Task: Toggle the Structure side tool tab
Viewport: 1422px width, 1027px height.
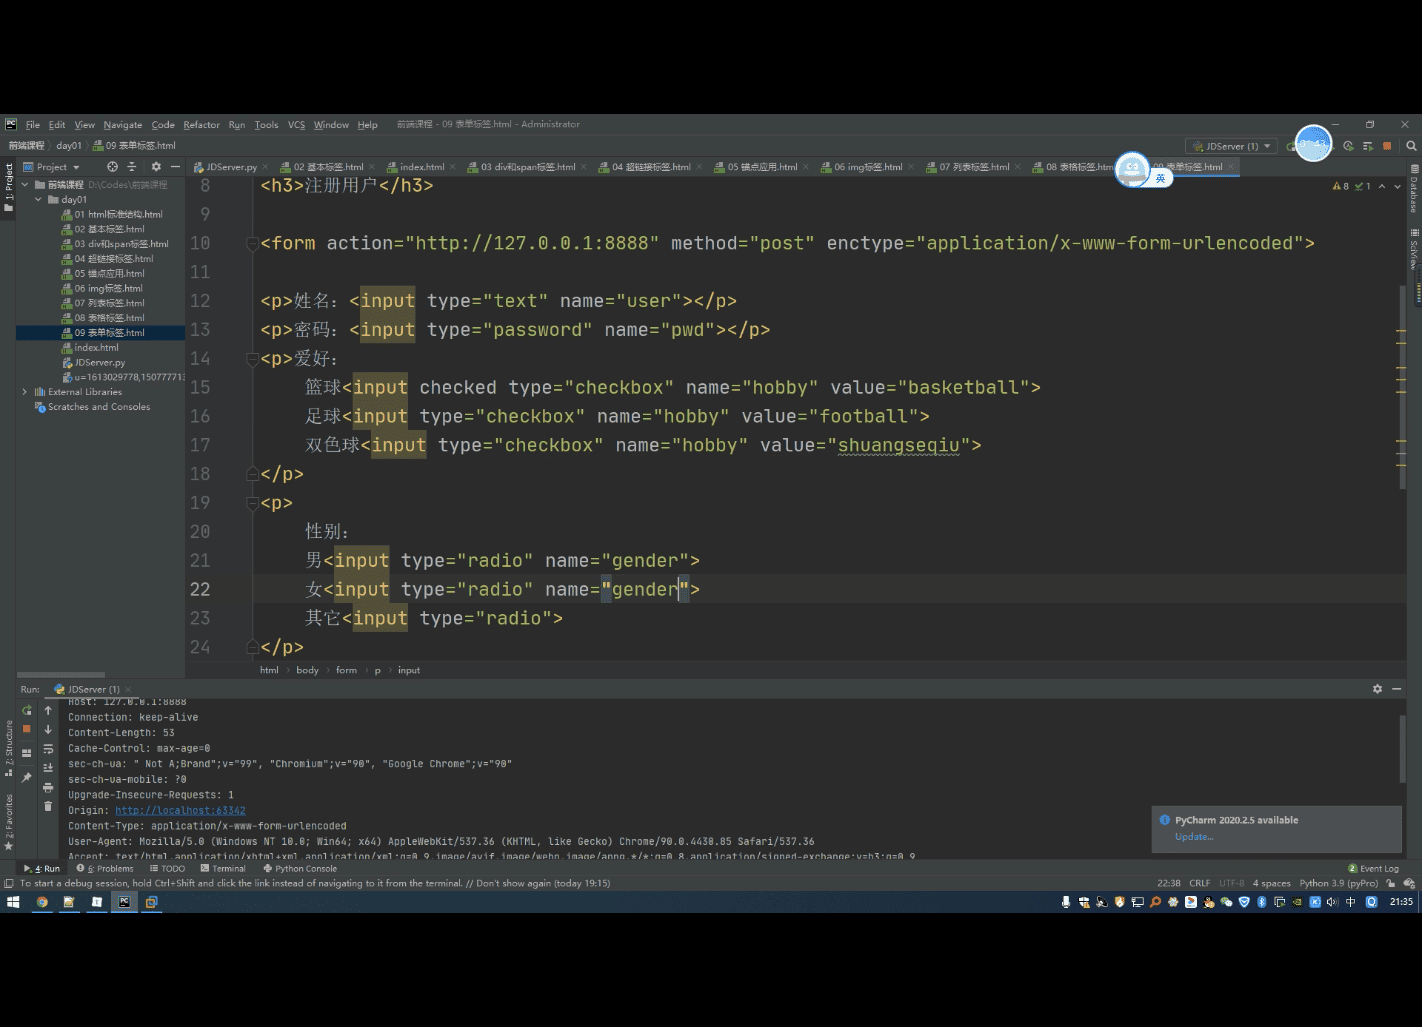Action: coord(8,748)
